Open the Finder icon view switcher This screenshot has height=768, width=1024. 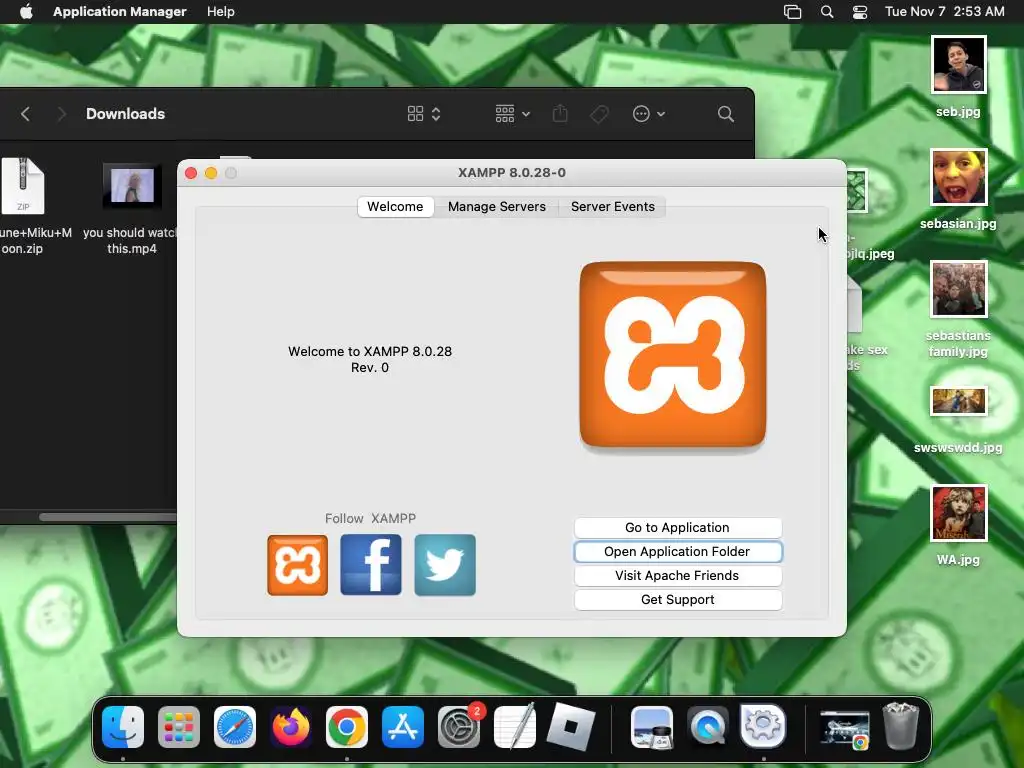coord(424,114)
